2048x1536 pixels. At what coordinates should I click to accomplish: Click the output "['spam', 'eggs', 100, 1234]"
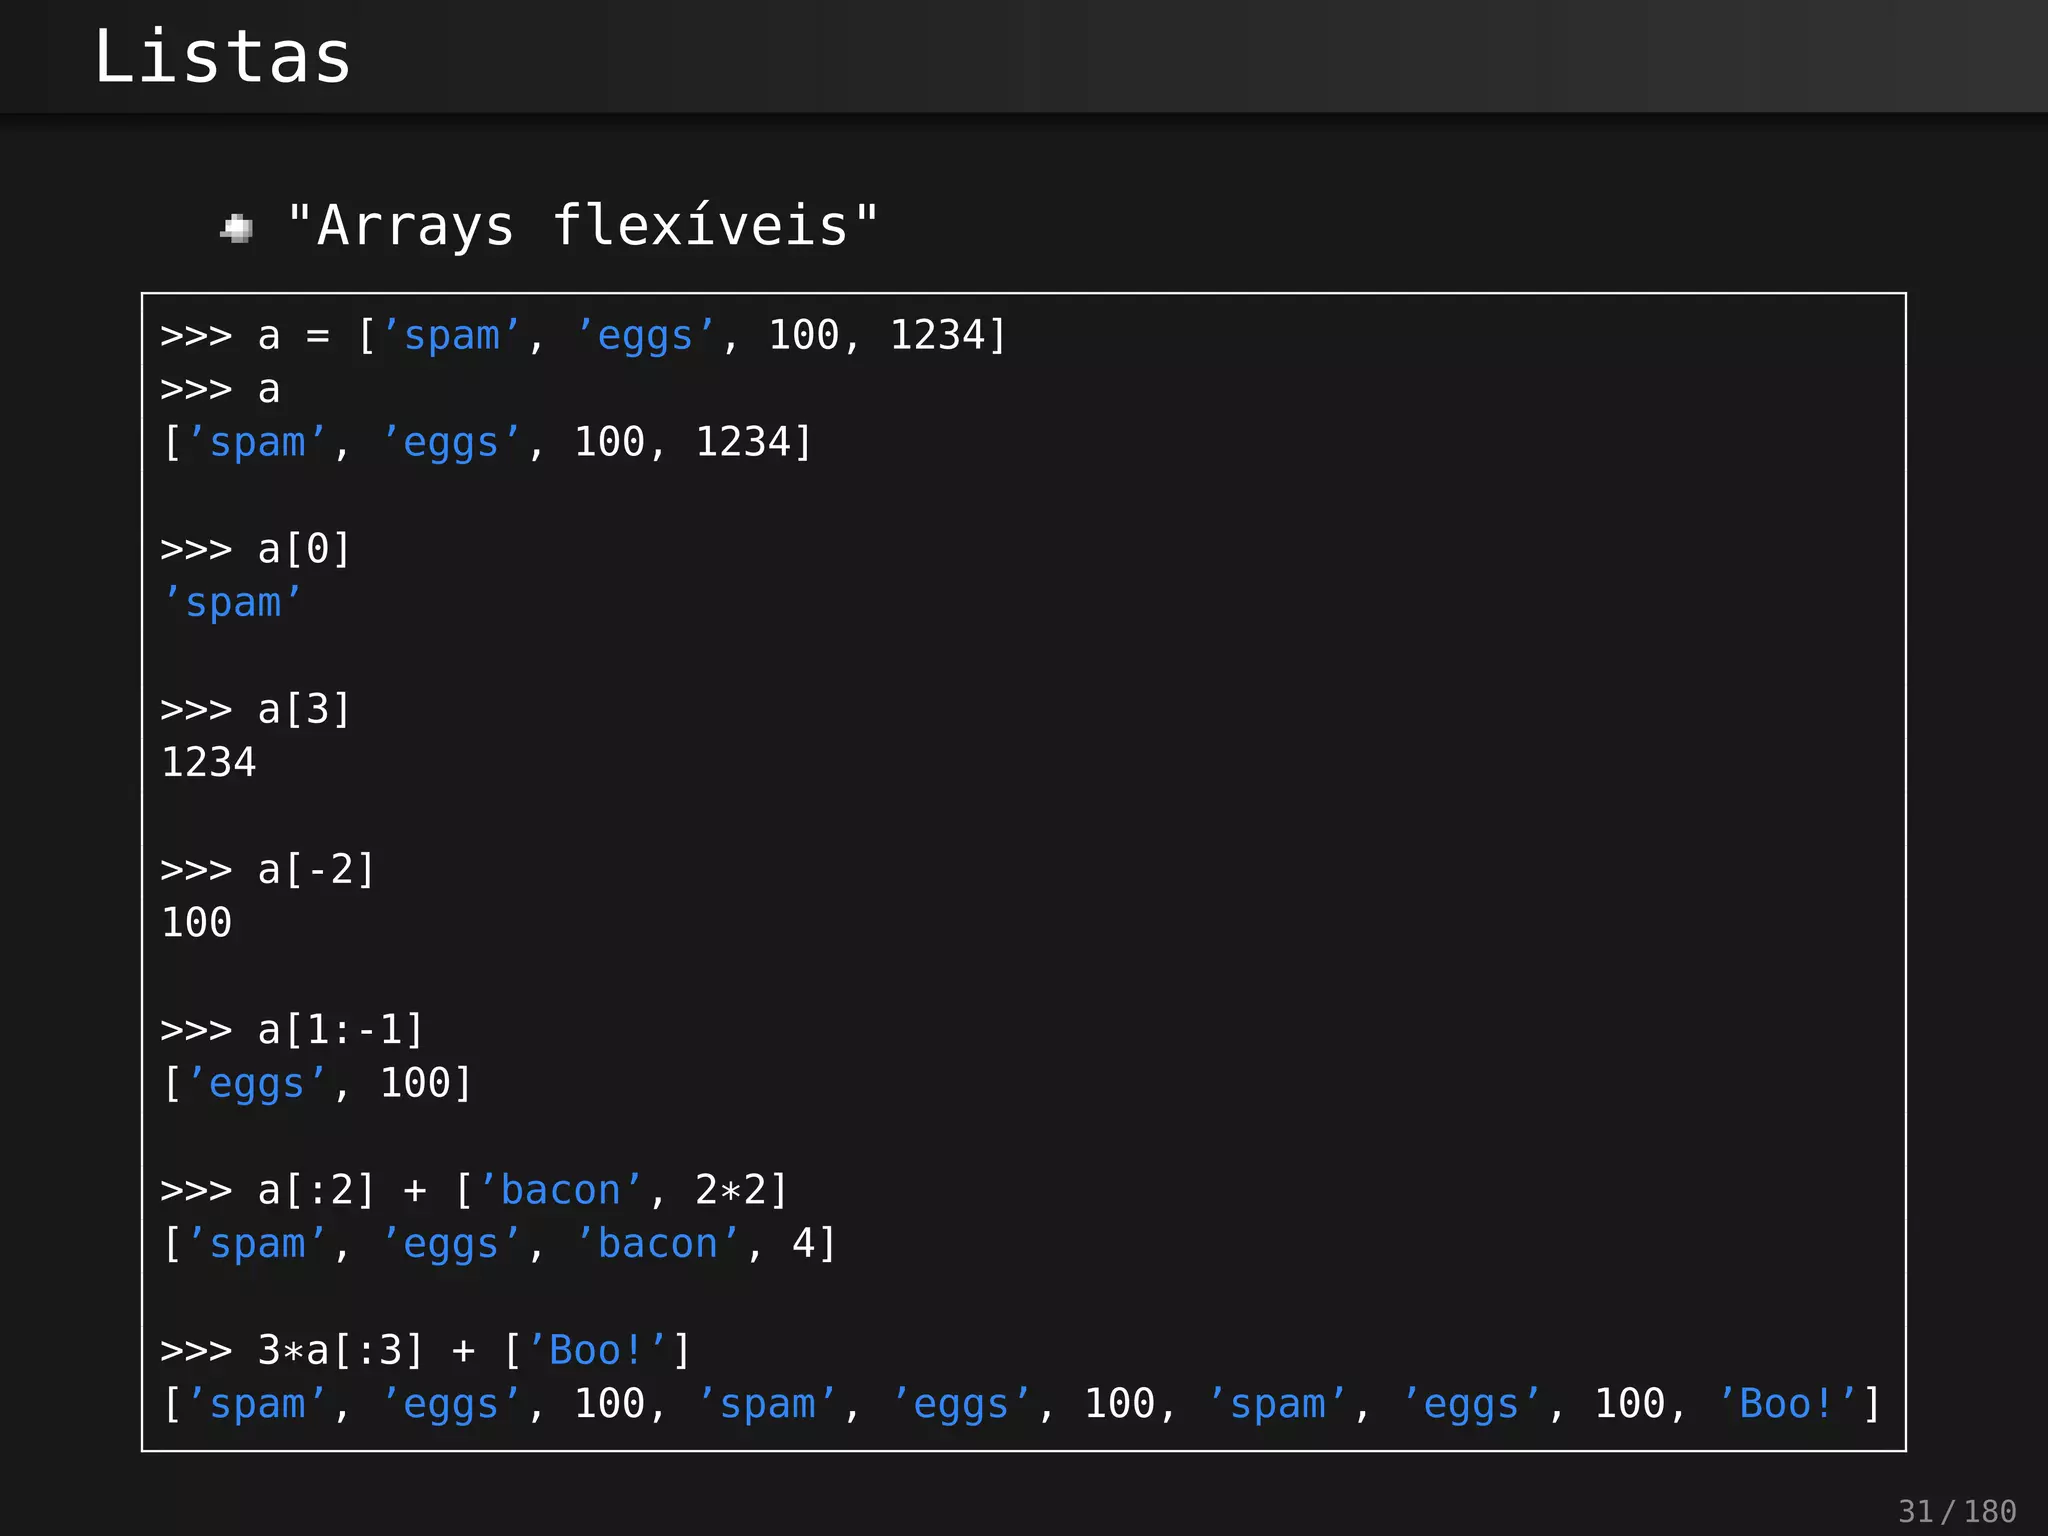[487, 443]
